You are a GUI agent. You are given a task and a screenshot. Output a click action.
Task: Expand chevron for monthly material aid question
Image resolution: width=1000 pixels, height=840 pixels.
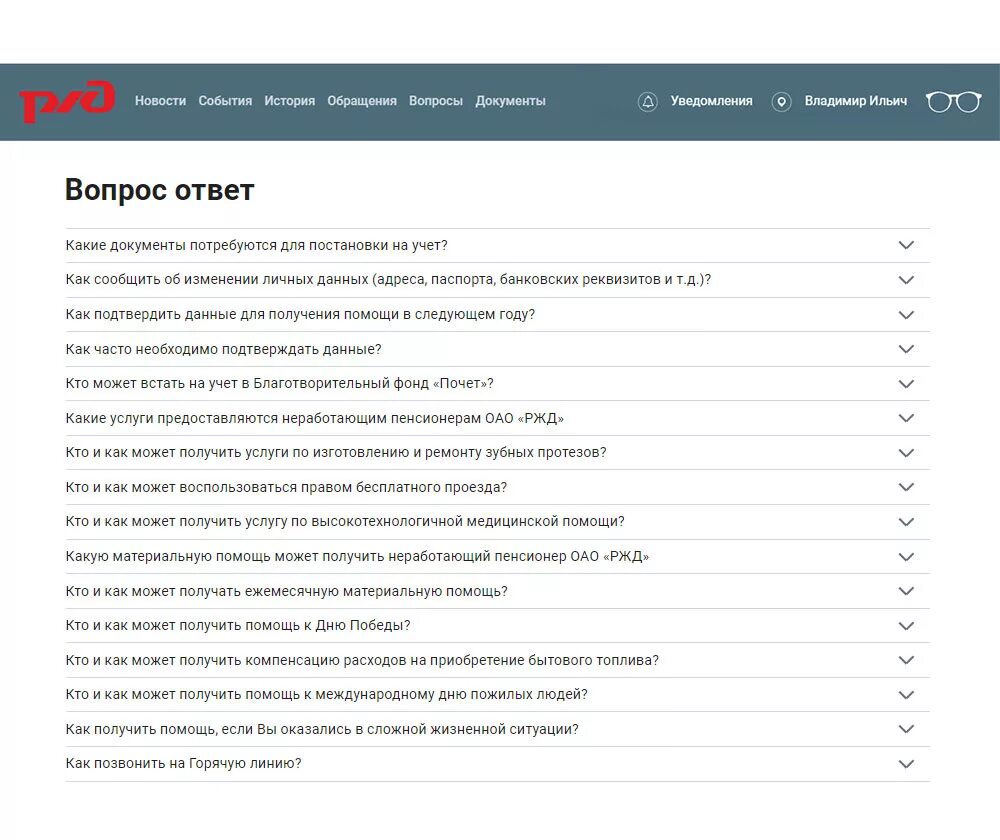(906, 591)
